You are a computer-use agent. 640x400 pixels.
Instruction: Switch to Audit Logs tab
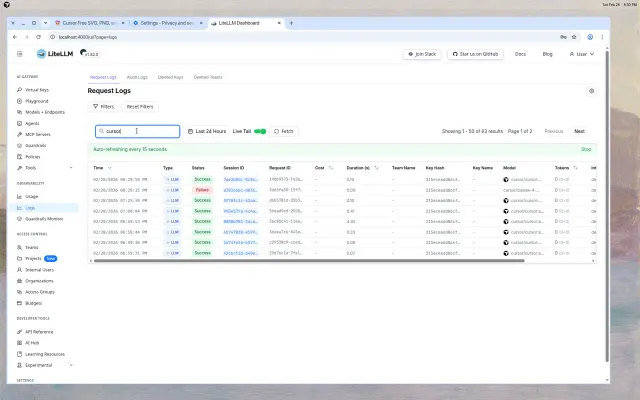point(137,77)
